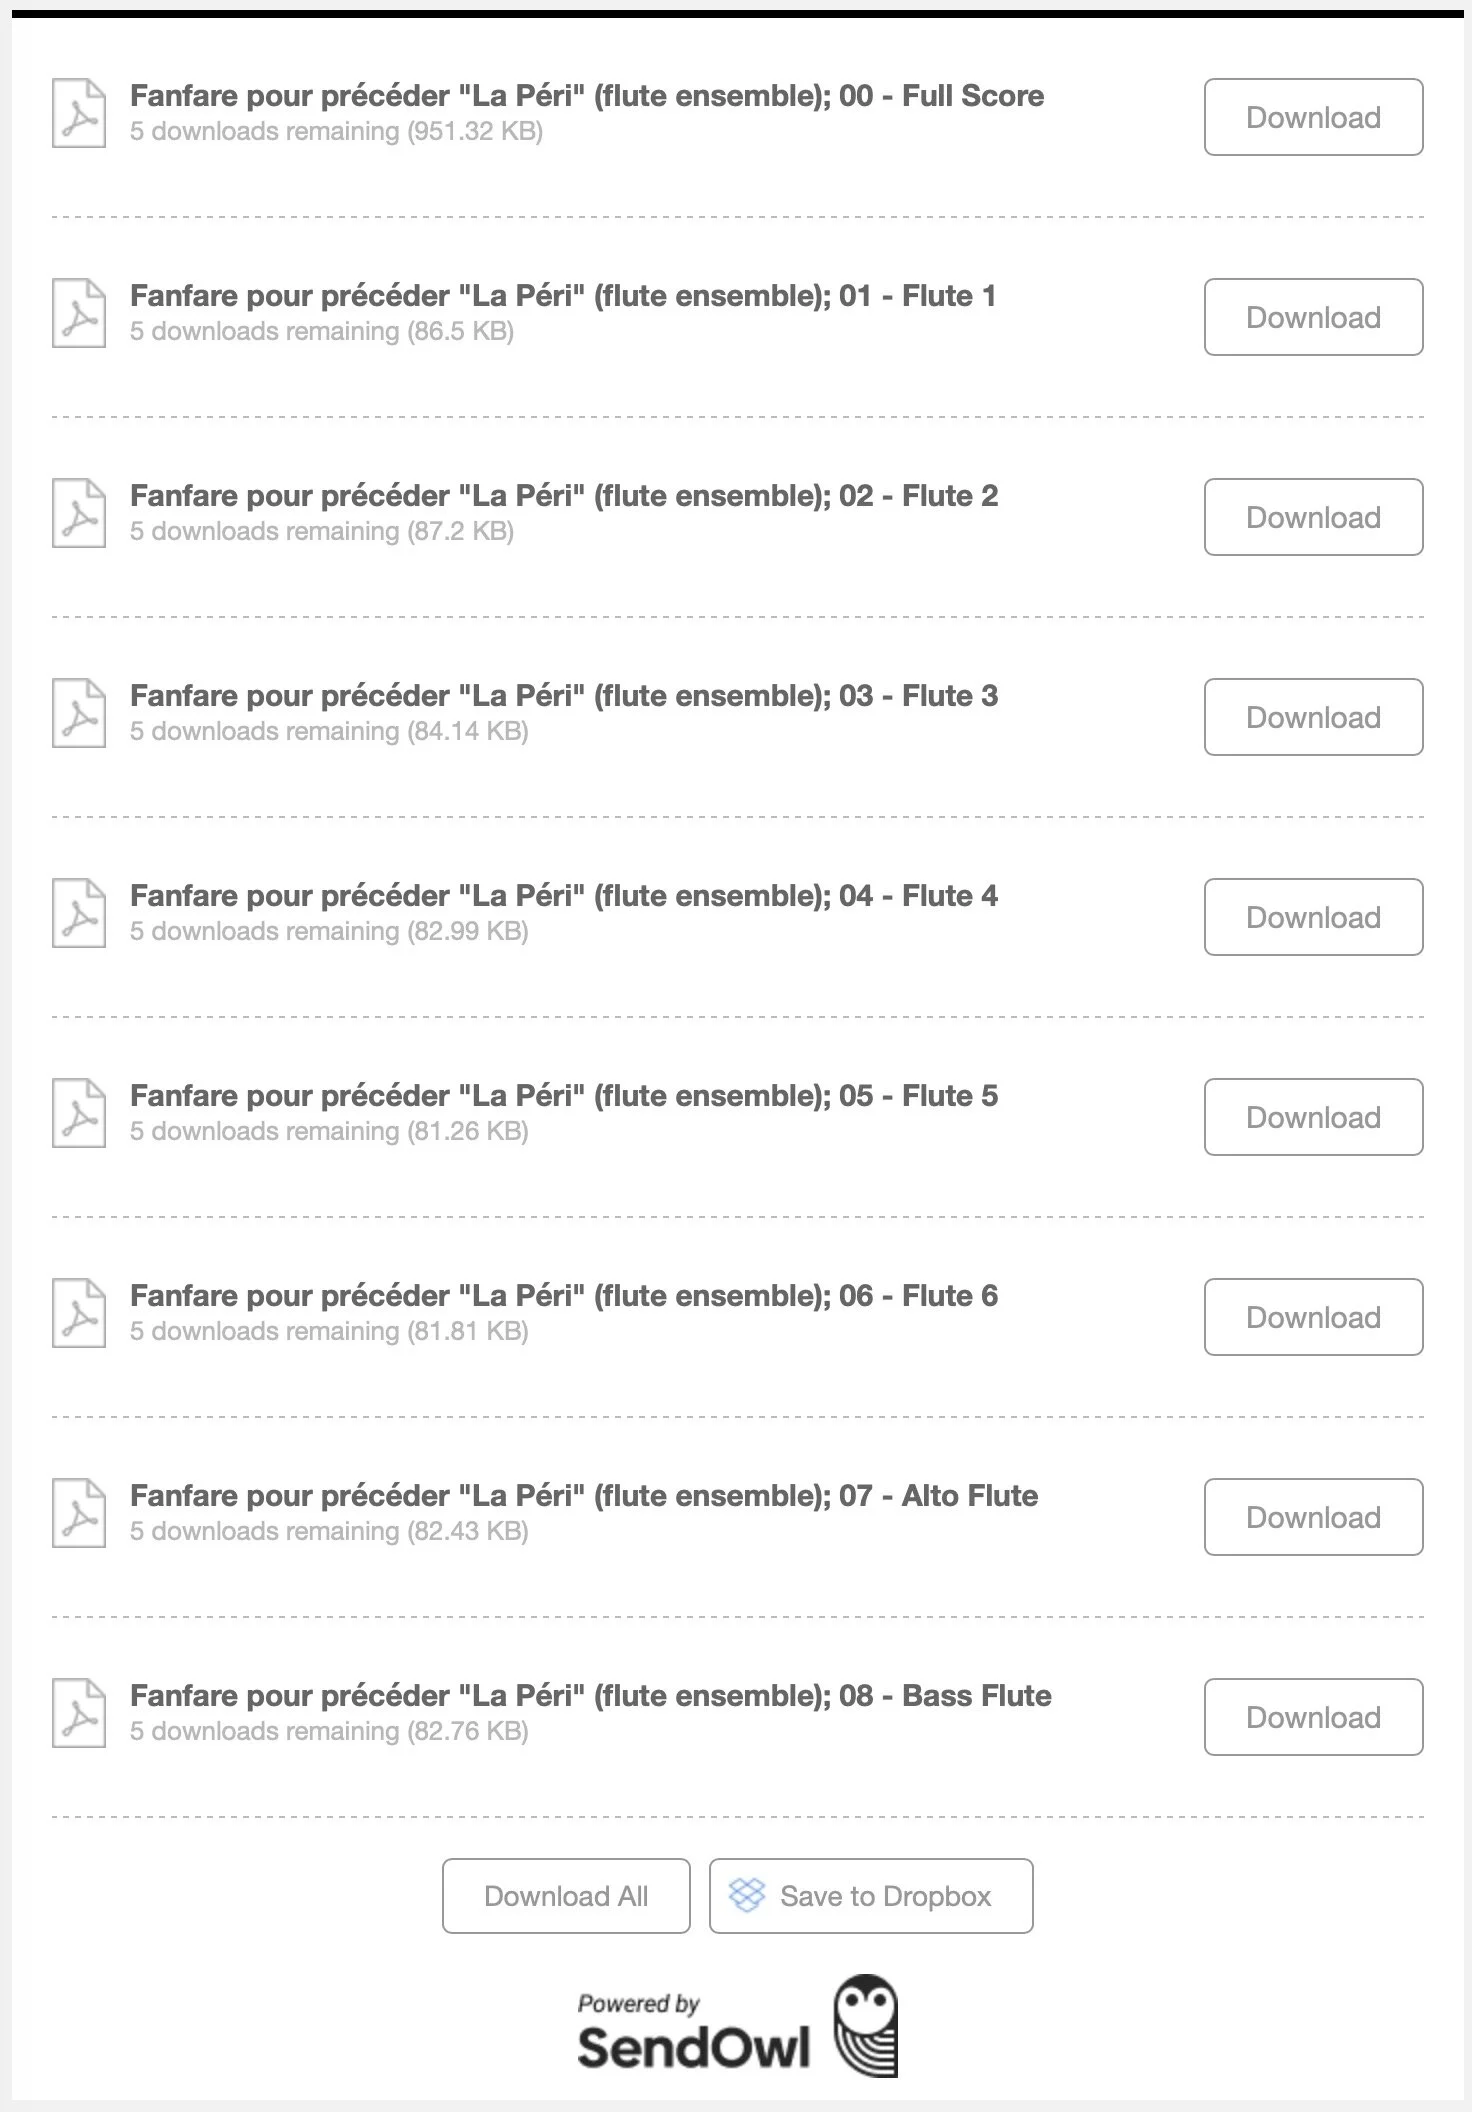Viewport: 1472px width, 2112px height.
Task: Click the Download All button
Action: [x=566, y=1896]
